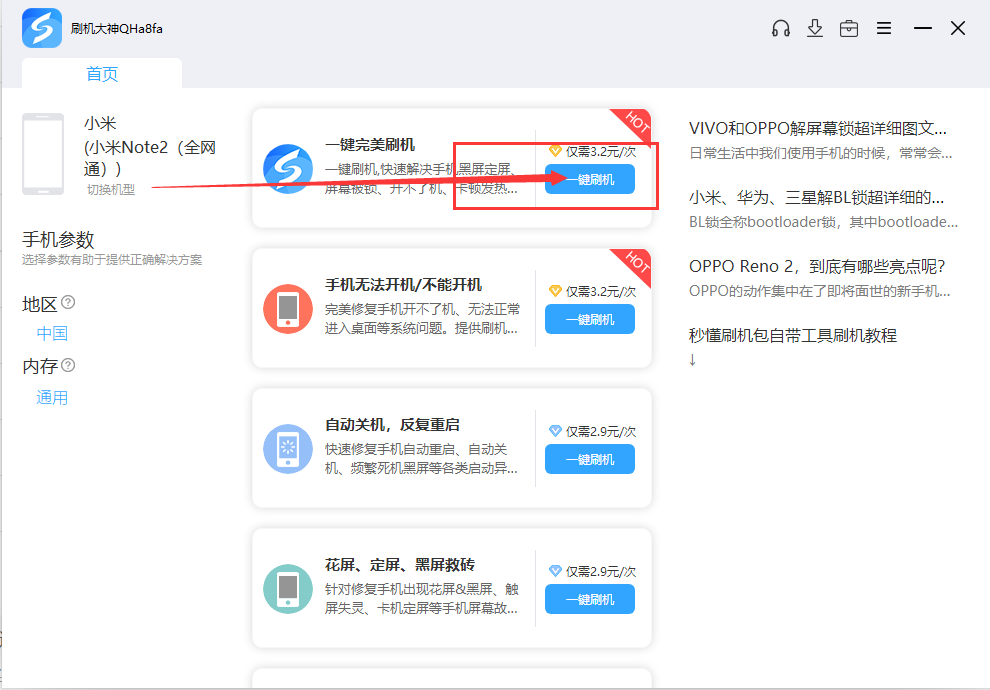Click the price 仅需2.9元/次 in 自动关机 card
The width and height of the screenshot is (990, 690).
pos(600,432)
